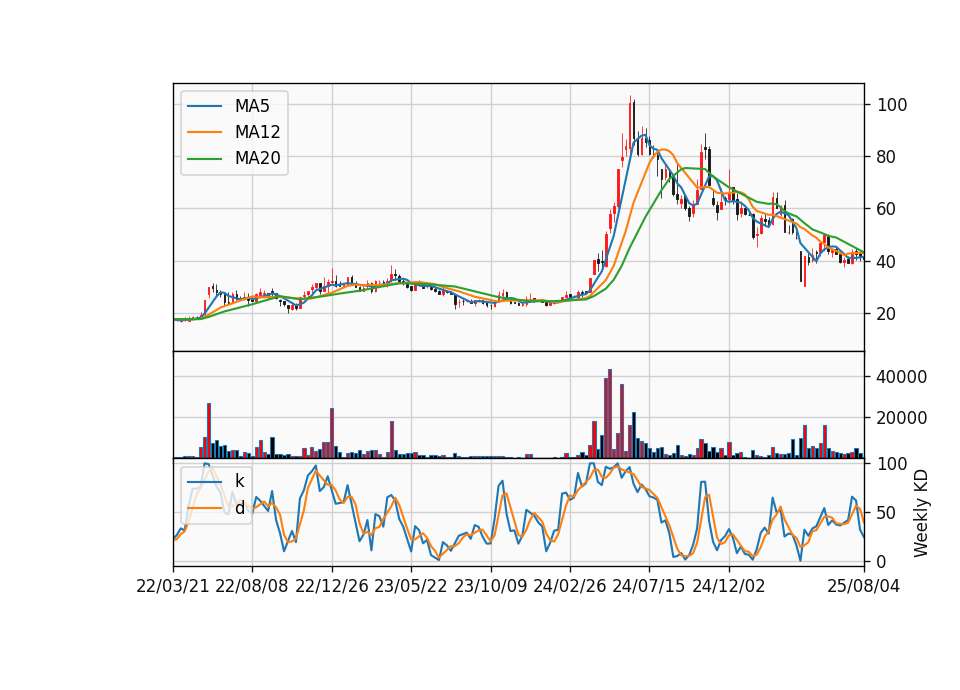Click the green MA20 legend line sample

pos(204,159)
